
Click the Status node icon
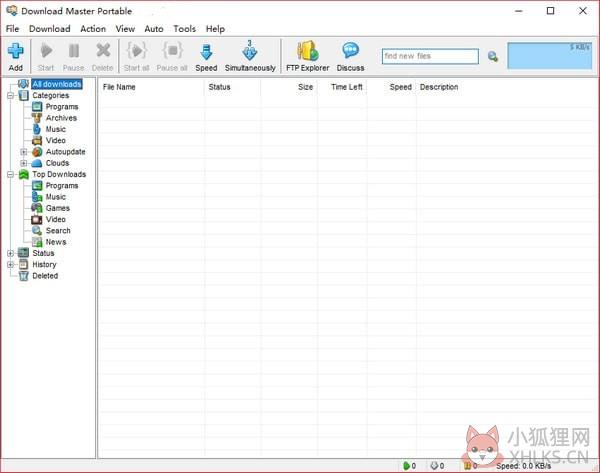23,253
